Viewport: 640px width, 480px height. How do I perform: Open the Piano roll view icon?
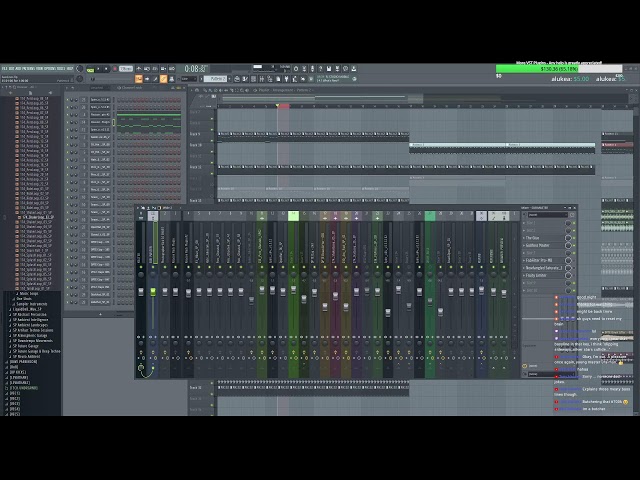(x=244, y=79)
